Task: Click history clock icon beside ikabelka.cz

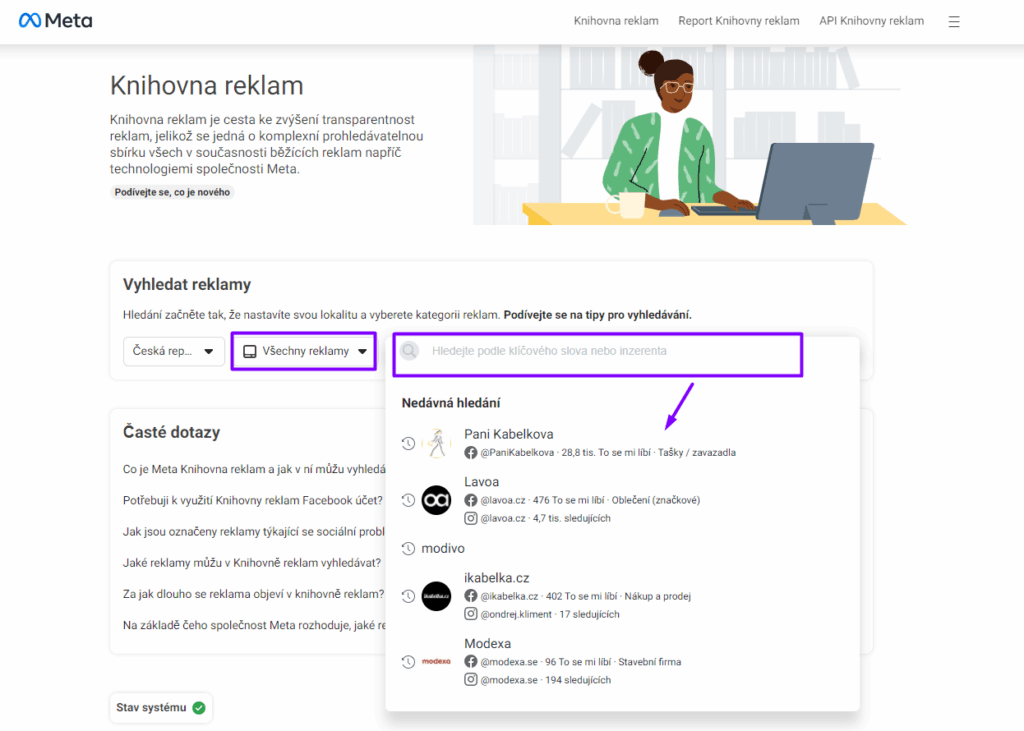Action: pos(408,596)
